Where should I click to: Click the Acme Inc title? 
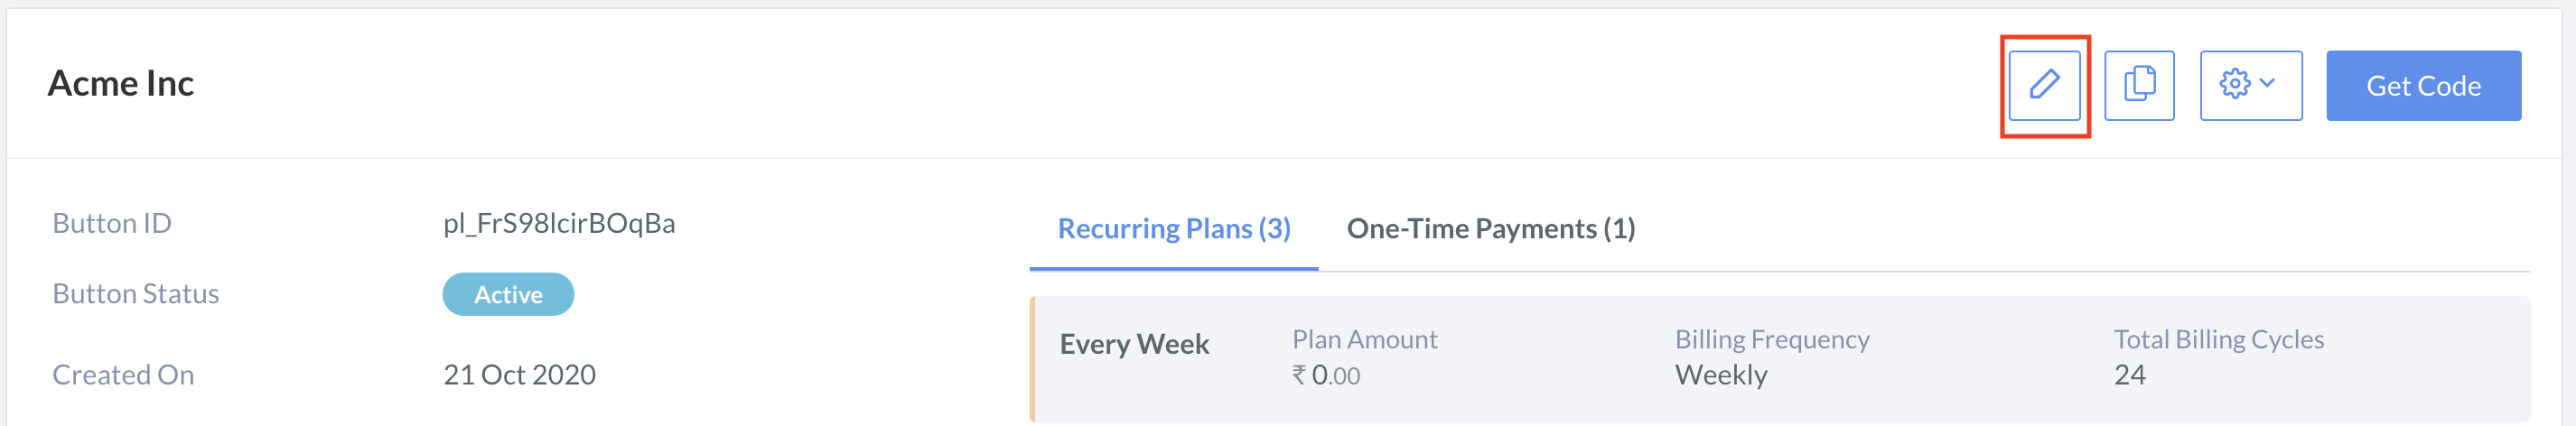[121, 83]
